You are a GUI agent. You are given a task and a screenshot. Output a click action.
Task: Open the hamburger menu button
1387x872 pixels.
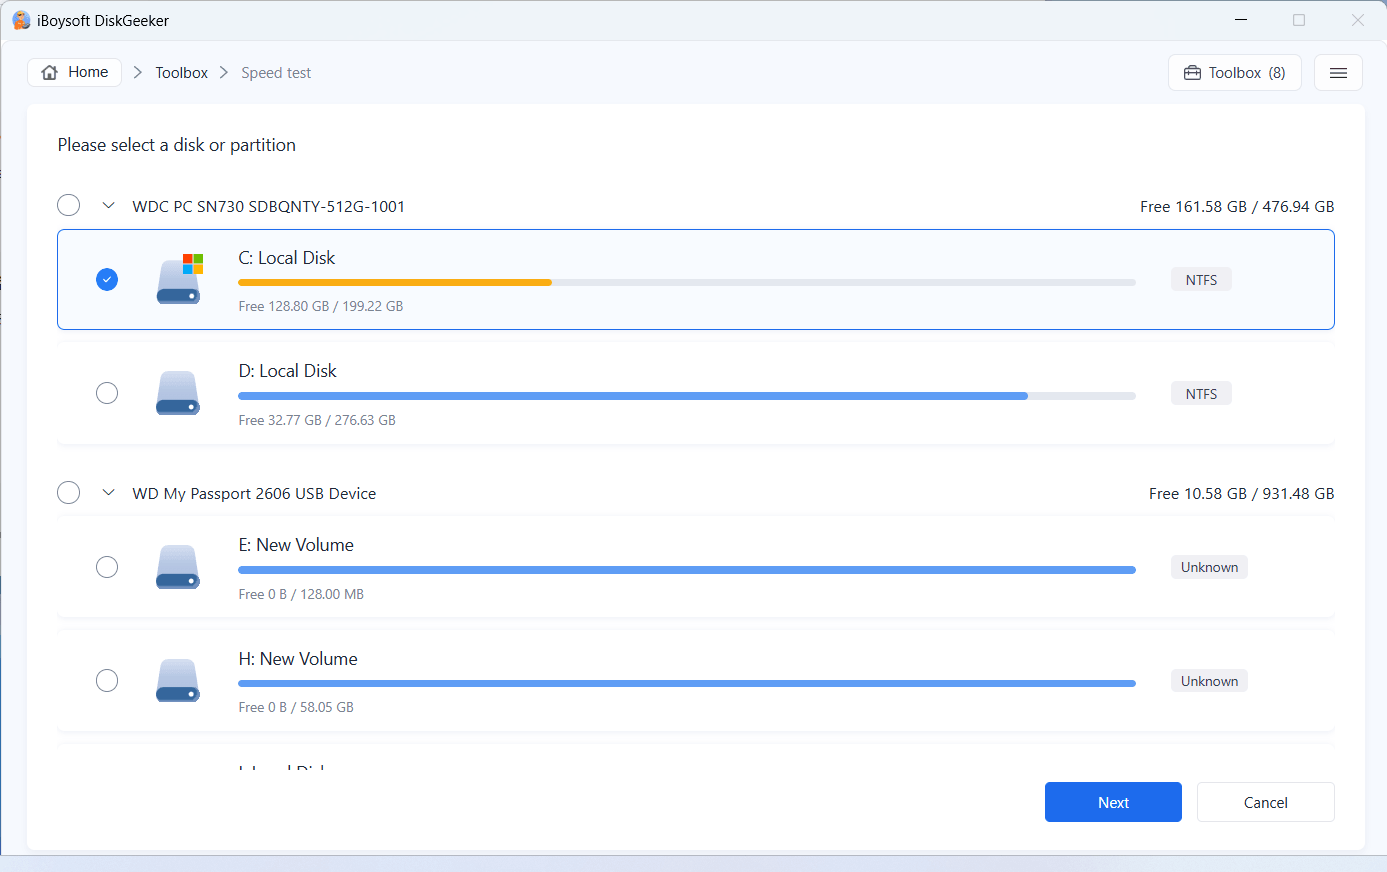(x=1338, y=73)
